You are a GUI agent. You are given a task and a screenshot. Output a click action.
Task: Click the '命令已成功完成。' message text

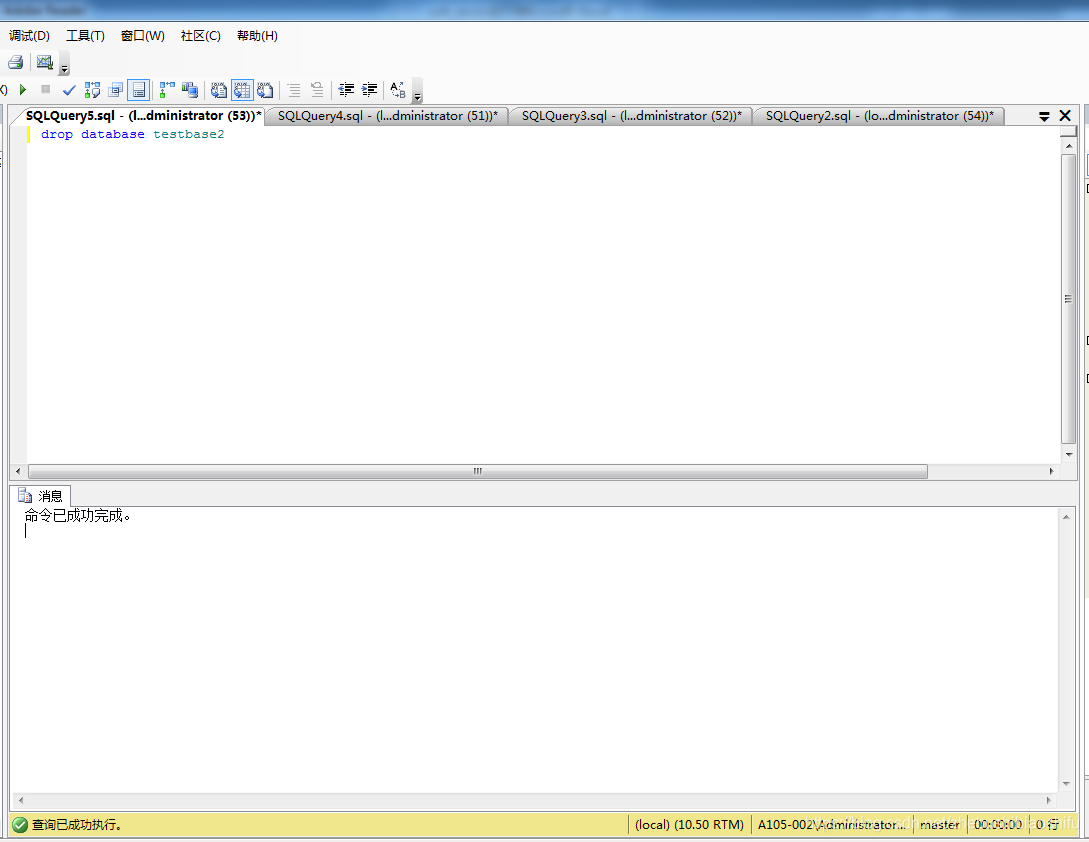(78, 515)
